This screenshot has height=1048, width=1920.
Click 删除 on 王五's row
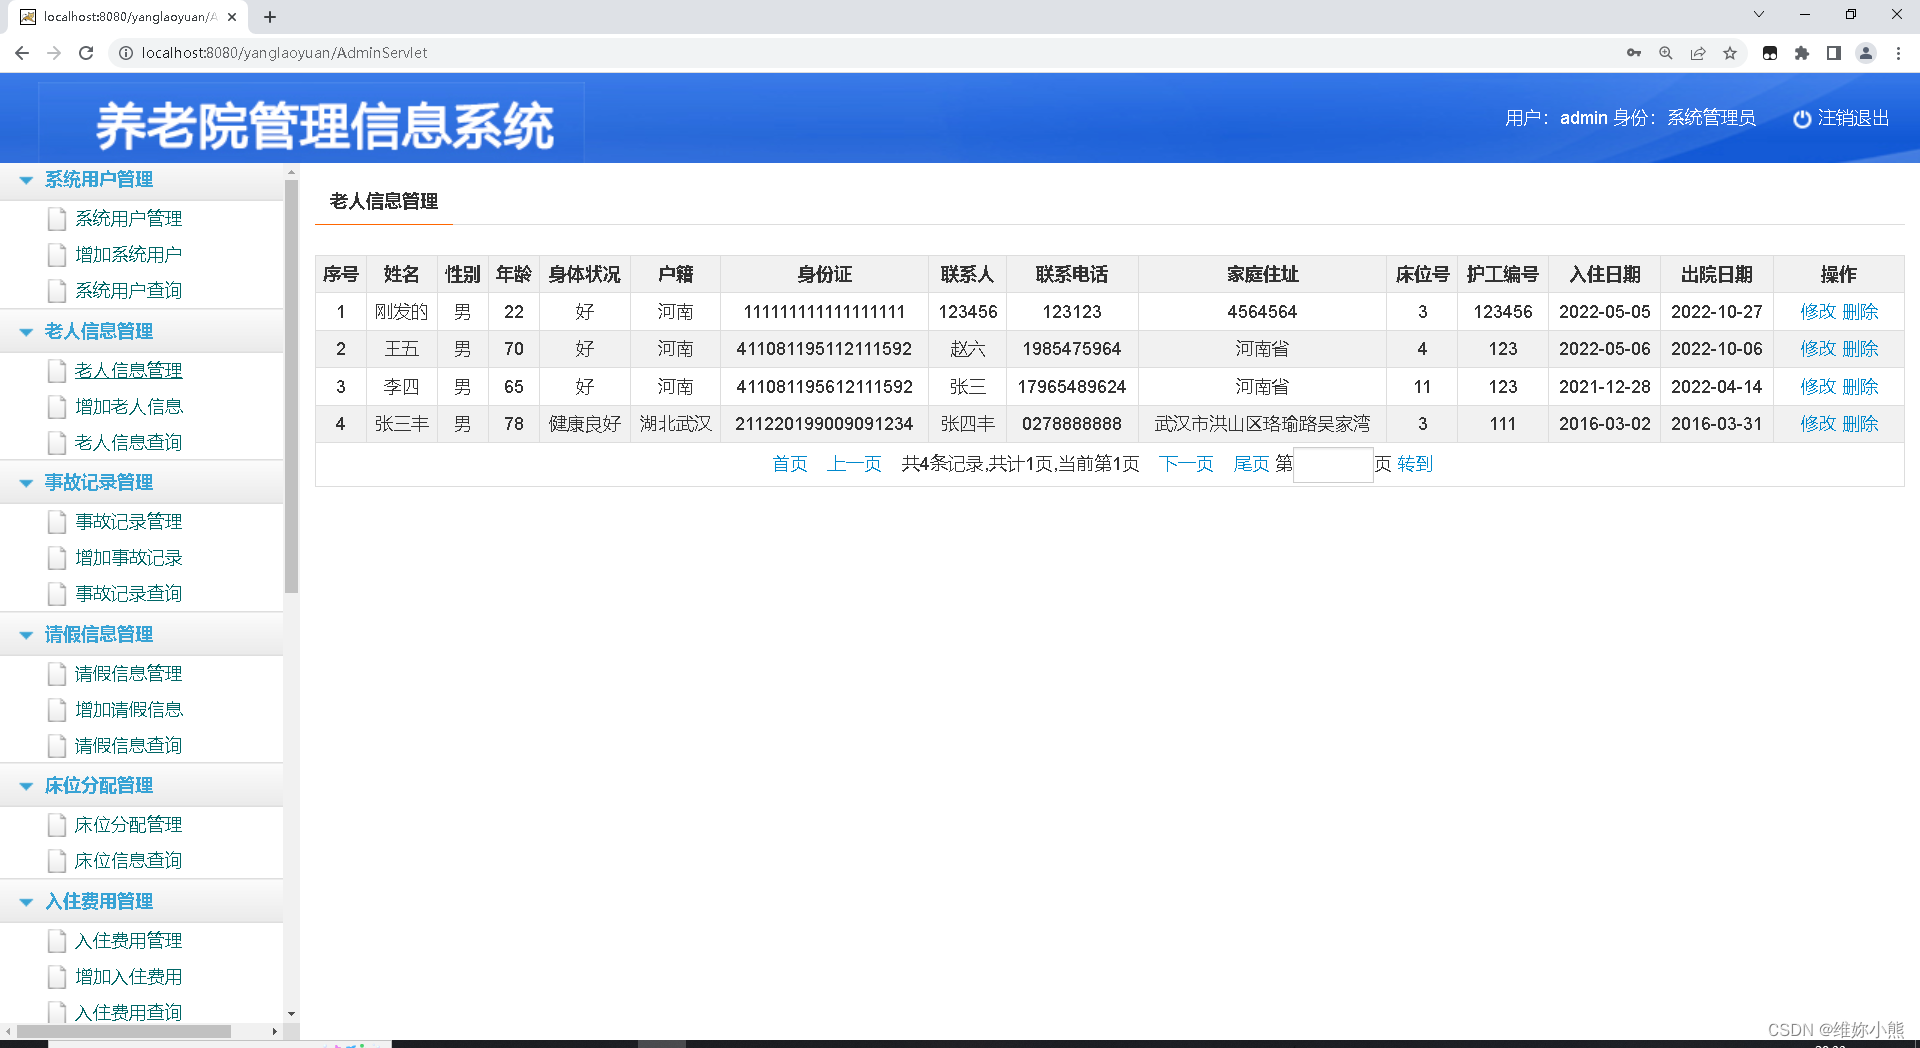pyautogui.click(x=1862, y=349)
